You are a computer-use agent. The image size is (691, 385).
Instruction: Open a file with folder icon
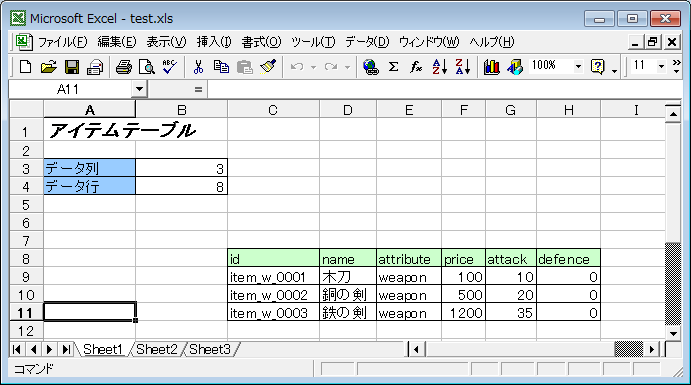pyautogui.click(x=48, y=67)
